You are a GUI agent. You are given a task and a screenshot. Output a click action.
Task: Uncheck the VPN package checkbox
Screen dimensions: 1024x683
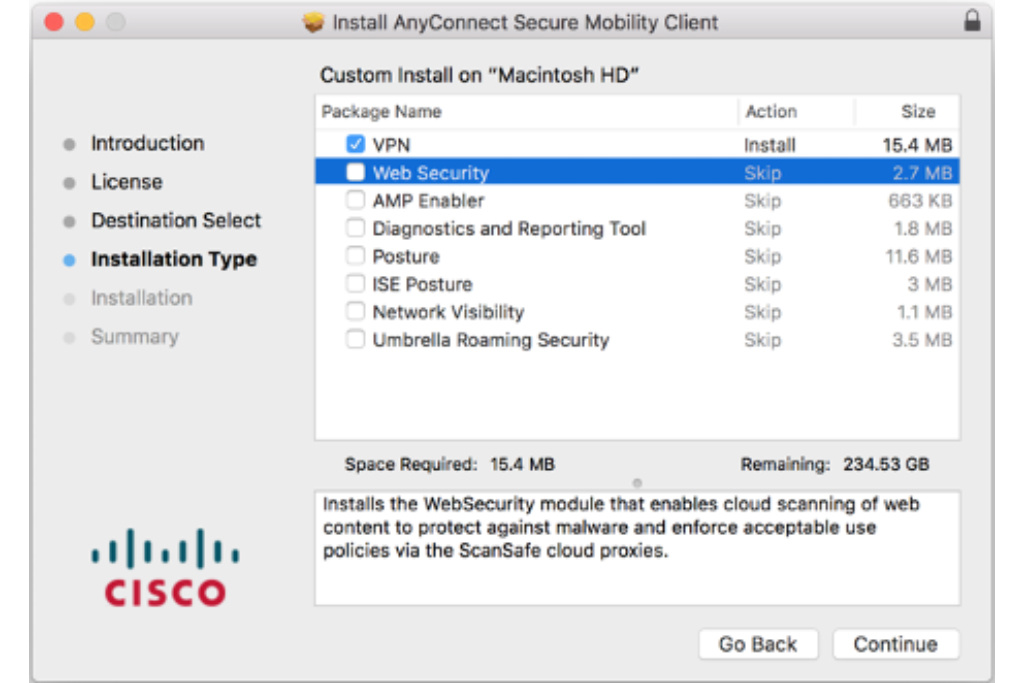[355, 144]
